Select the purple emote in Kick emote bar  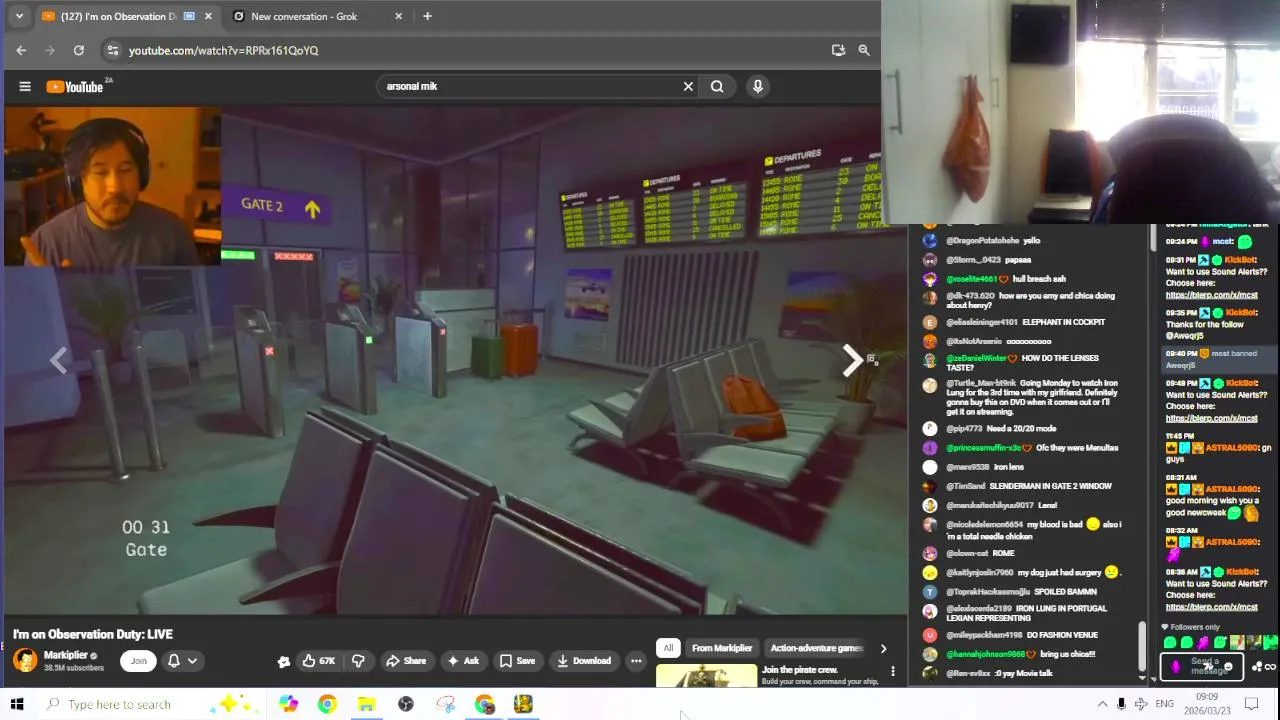pyautogui.click(x=1203, y=643)
